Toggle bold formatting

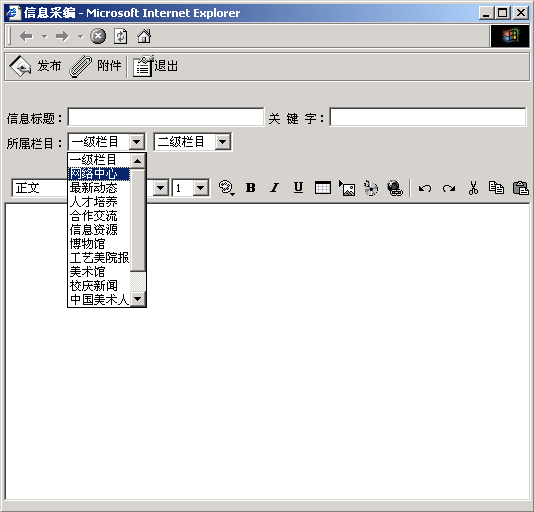pos(251,188)
